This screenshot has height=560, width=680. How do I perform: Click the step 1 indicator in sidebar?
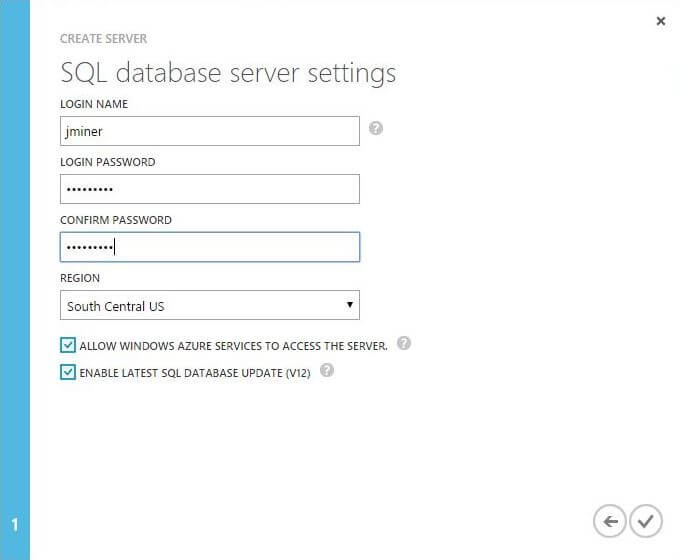tap(15, 524)
